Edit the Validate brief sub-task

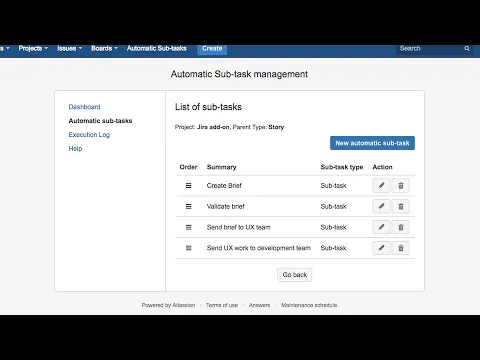(381, 206)
